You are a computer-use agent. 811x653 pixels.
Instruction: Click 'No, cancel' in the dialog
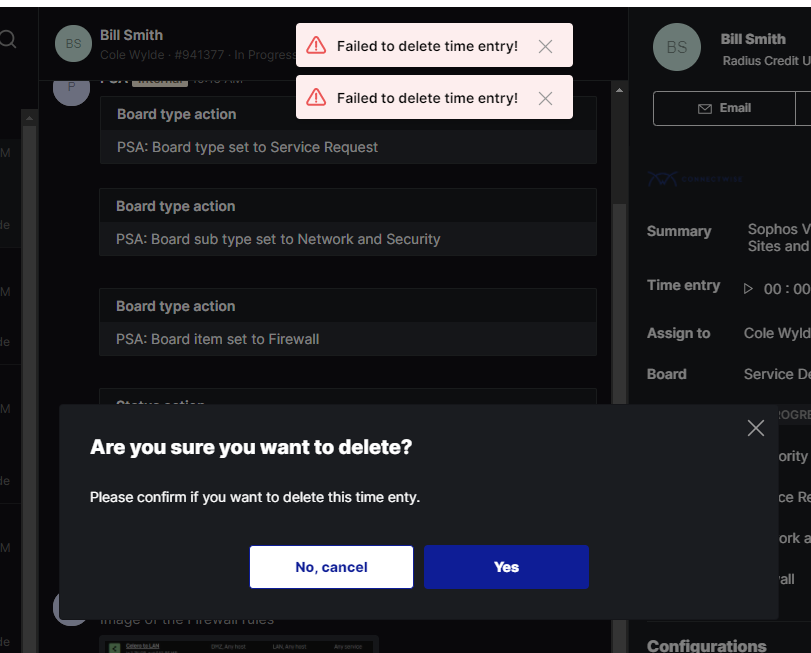coord(331,567)
